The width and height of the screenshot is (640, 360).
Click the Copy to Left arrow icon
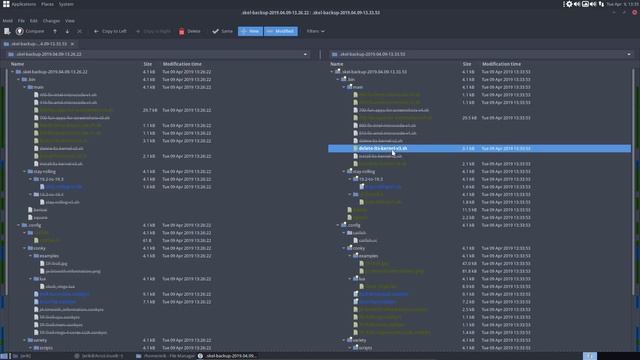[x=96, y=31]
